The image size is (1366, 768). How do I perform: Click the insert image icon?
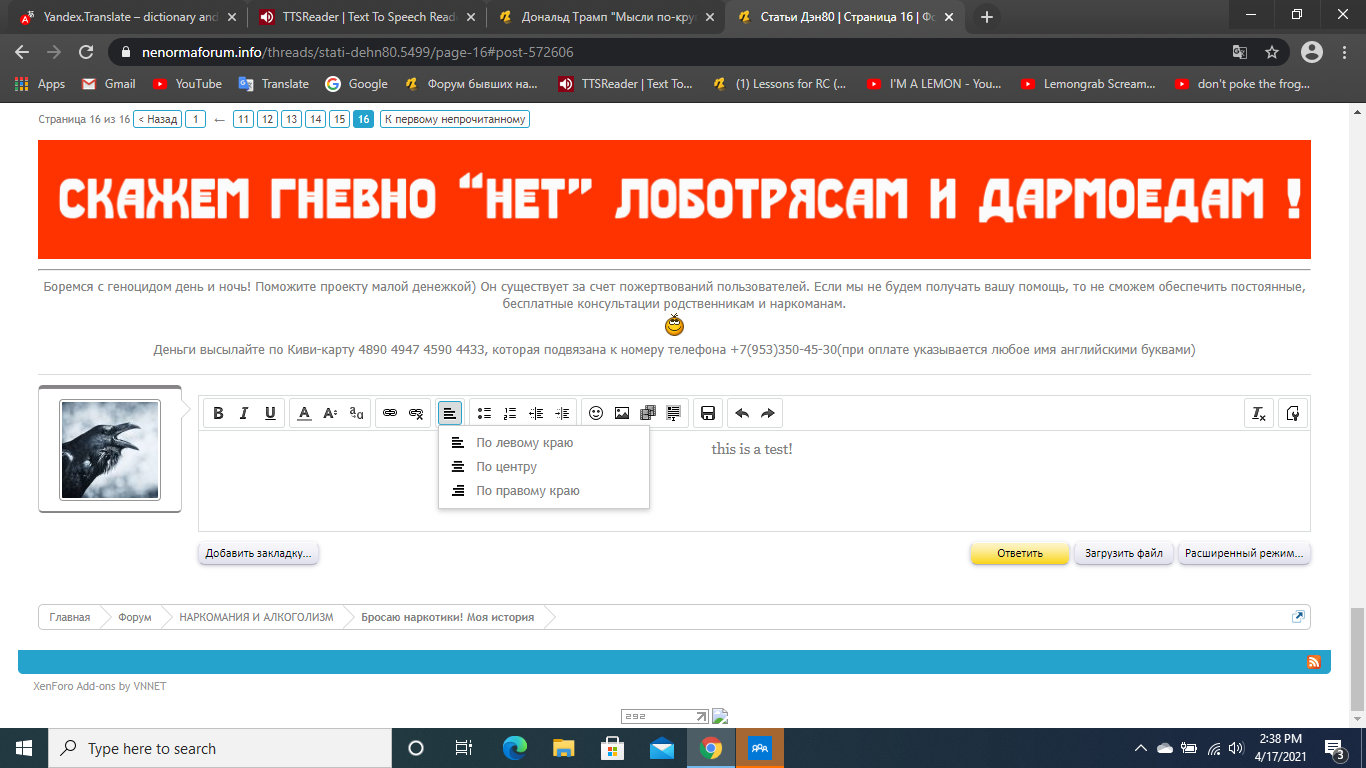622,413
